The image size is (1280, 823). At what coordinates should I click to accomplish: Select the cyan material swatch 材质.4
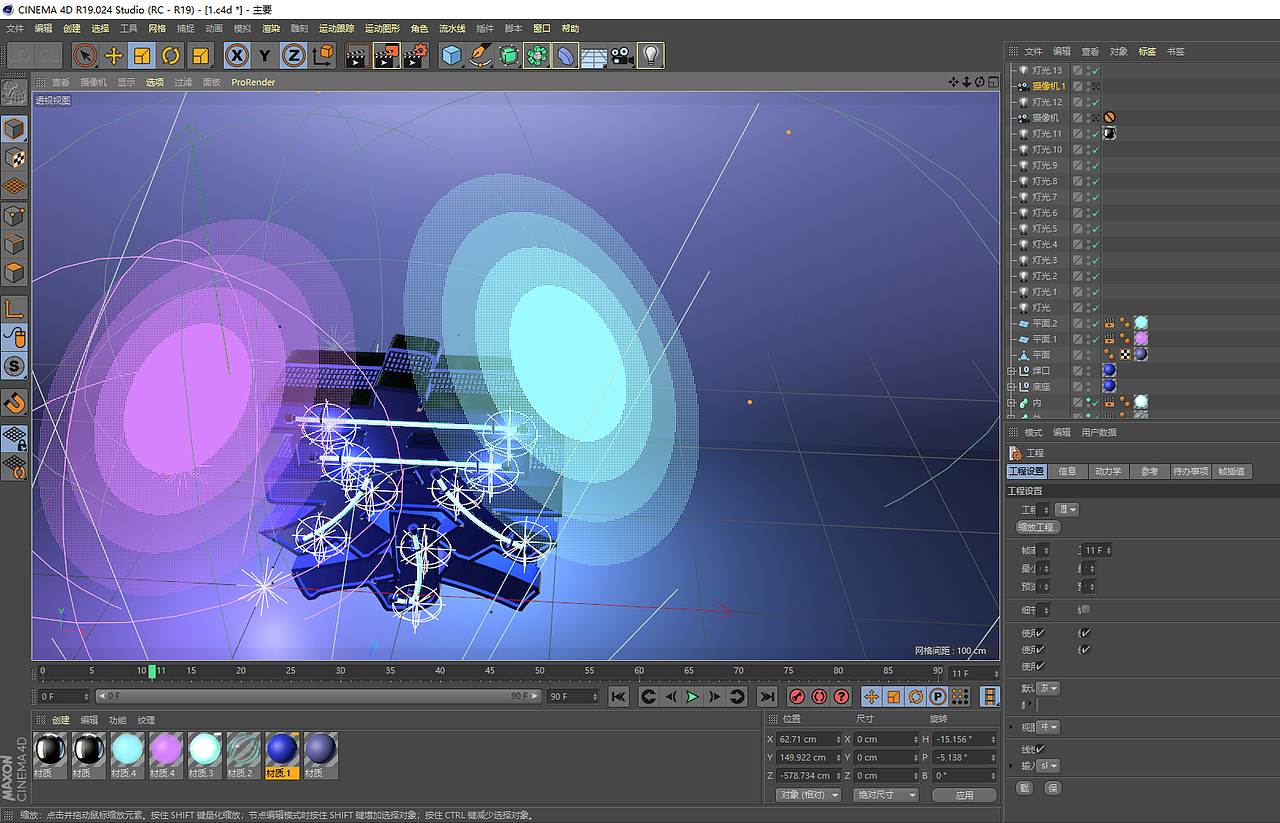(128, 755)
